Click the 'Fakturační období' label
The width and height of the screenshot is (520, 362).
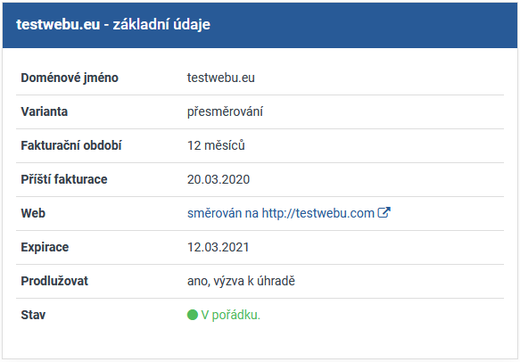pyautogui.click(x=71, y=146)
